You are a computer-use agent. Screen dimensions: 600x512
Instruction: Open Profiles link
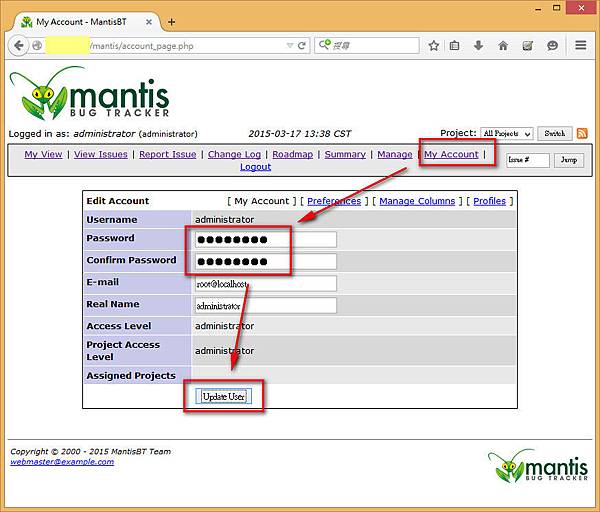[x=489, y=201]
